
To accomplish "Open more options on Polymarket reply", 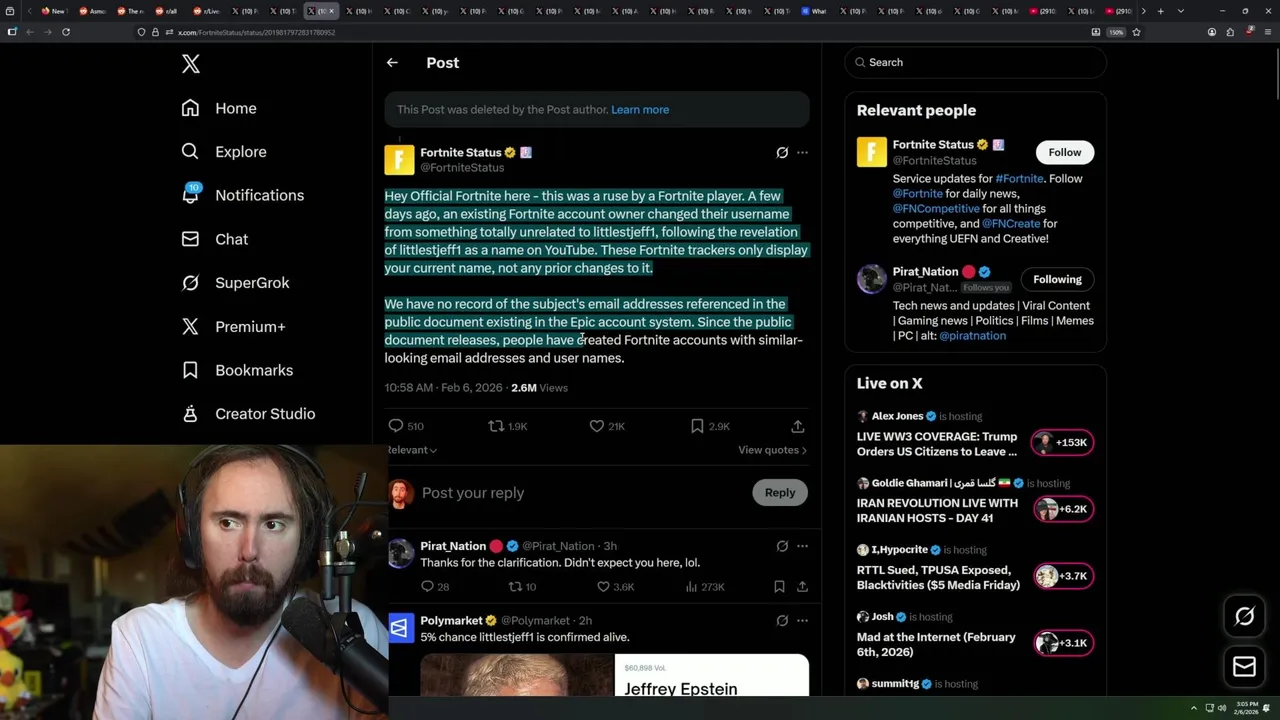I will [x=802, y=620].
